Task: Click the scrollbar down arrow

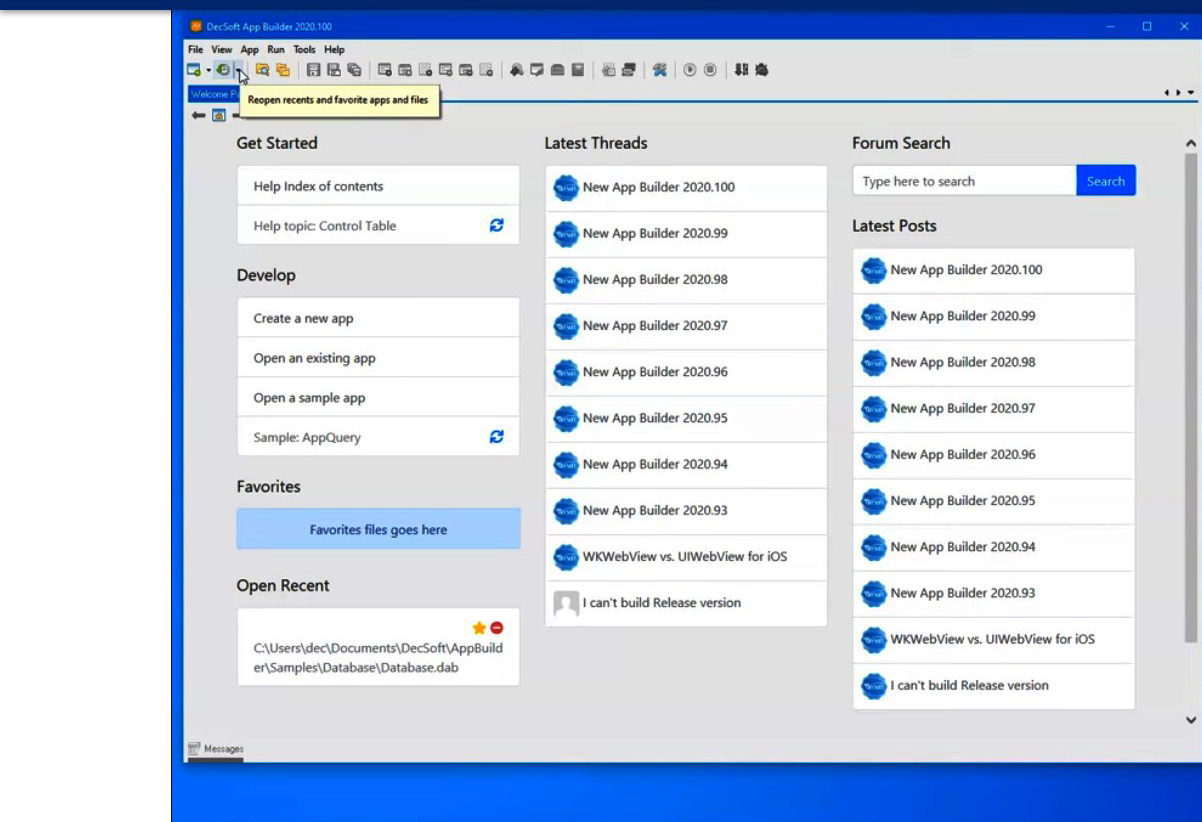Action: [x=1190, y=719]
